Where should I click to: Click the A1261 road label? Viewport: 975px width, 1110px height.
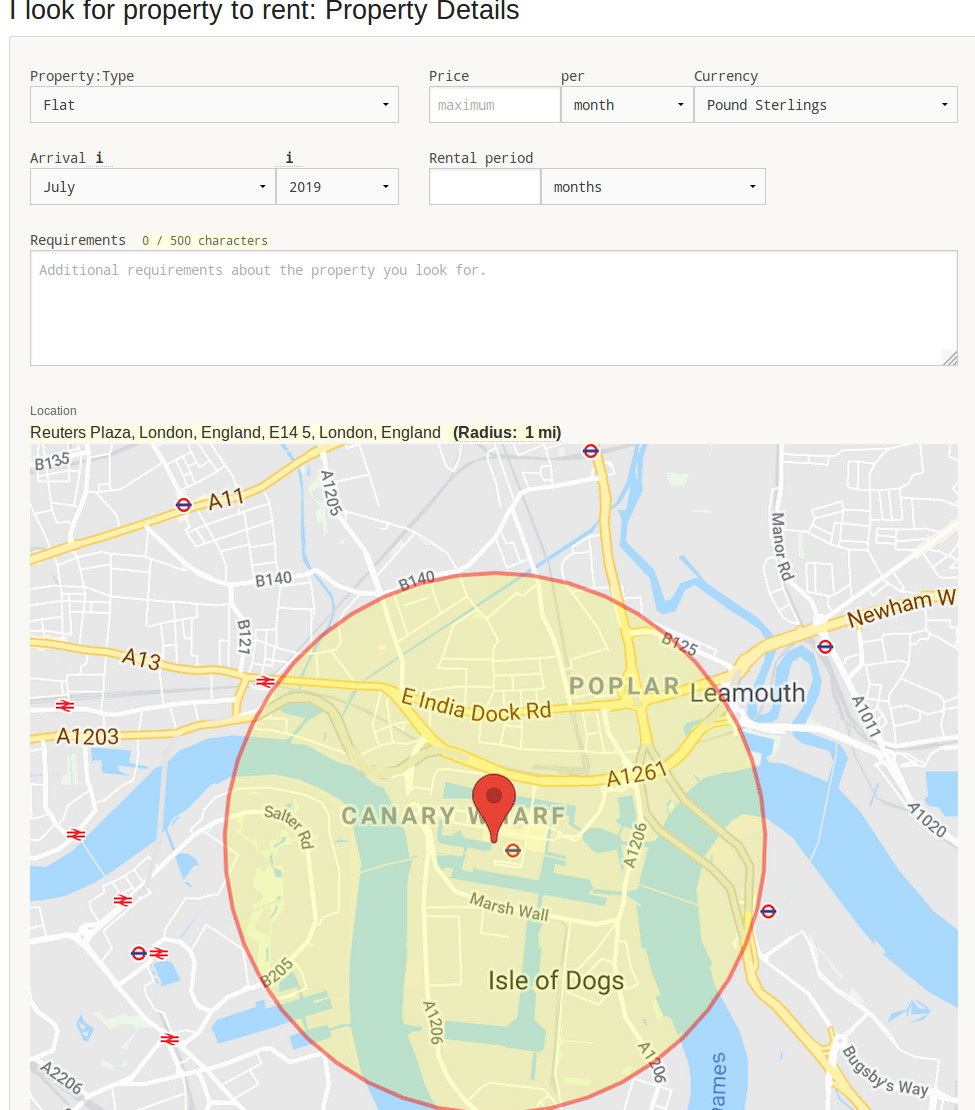tap(637, 774)
